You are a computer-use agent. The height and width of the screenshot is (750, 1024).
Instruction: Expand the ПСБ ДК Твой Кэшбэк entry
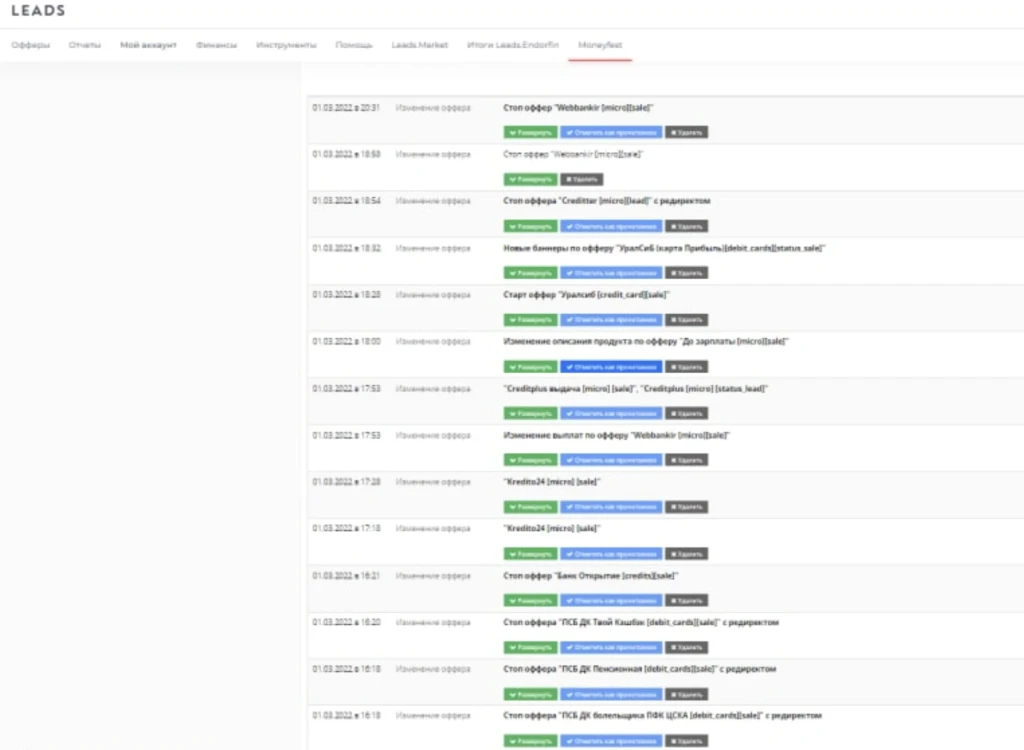530,647
